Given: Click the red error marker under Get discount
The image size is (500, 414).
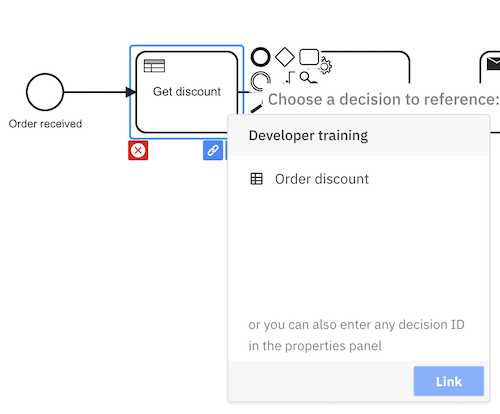Looking at the screenshot, I should 138,150.
